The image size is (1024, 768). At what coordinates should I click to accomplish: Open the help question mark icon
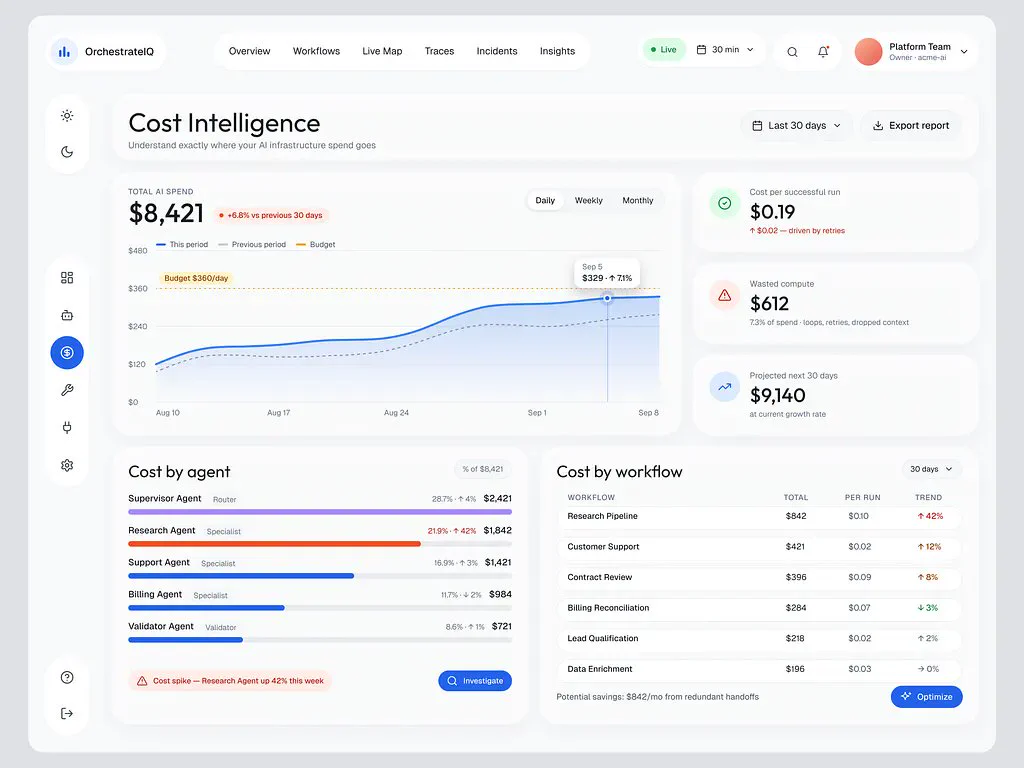click(67, 677)
